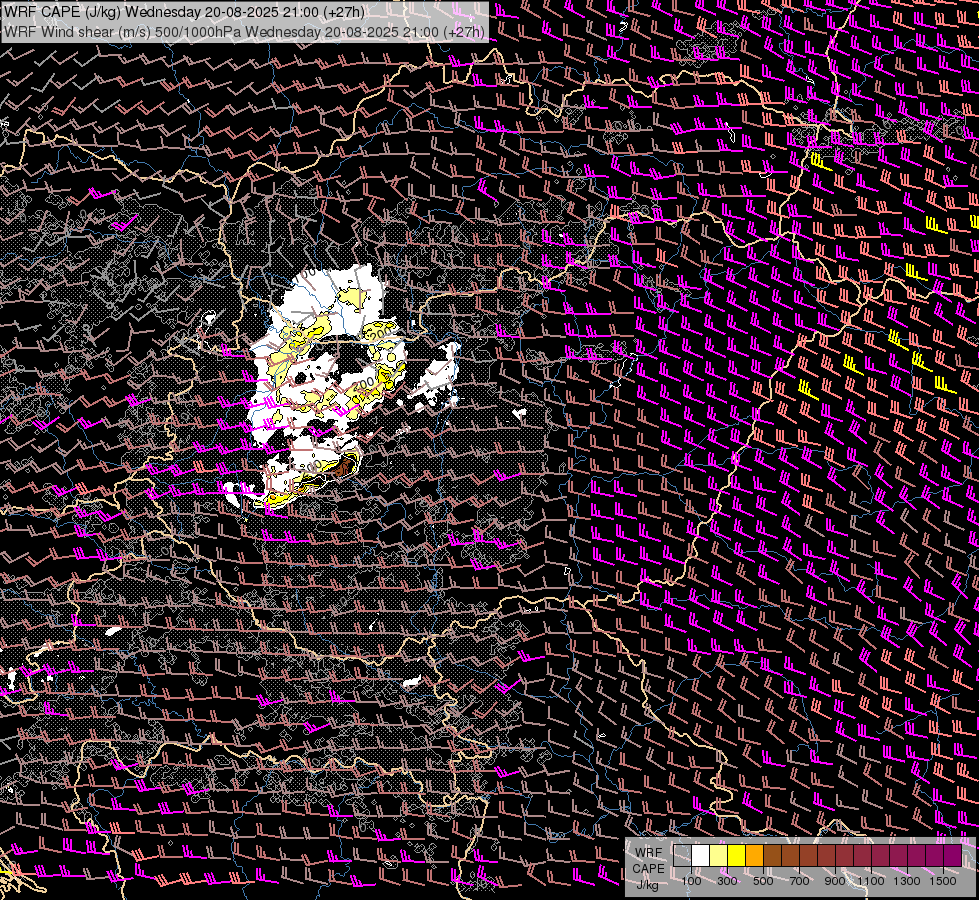Click the '500' legend scale label

763,881
